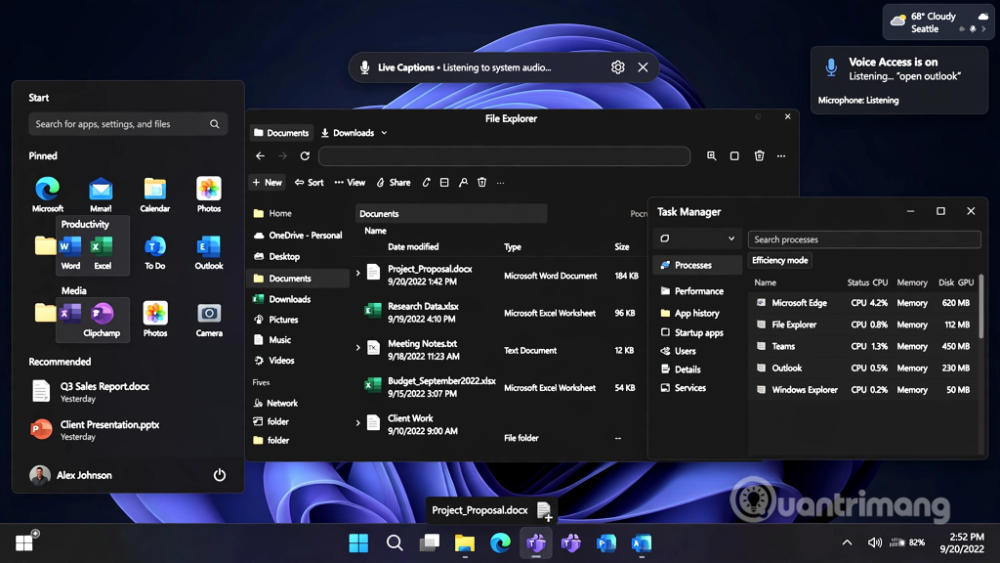
Task: Click trash icon beside File Explorer address bar
Action: pyautogui.click(x=759, y=156)
